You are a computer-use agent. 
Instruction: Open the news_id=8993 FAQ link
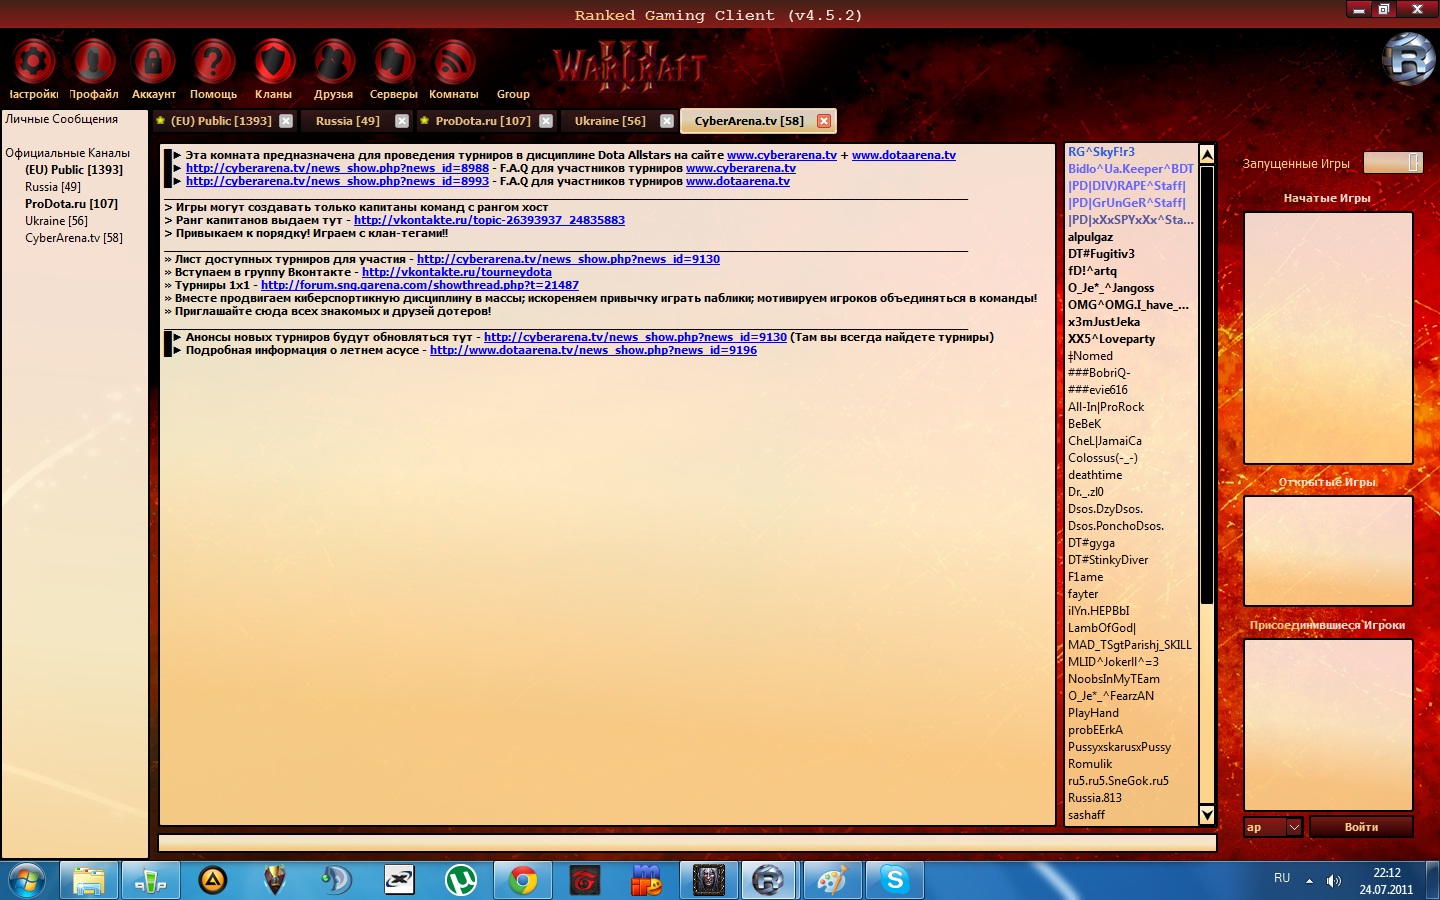click(337, 181)
